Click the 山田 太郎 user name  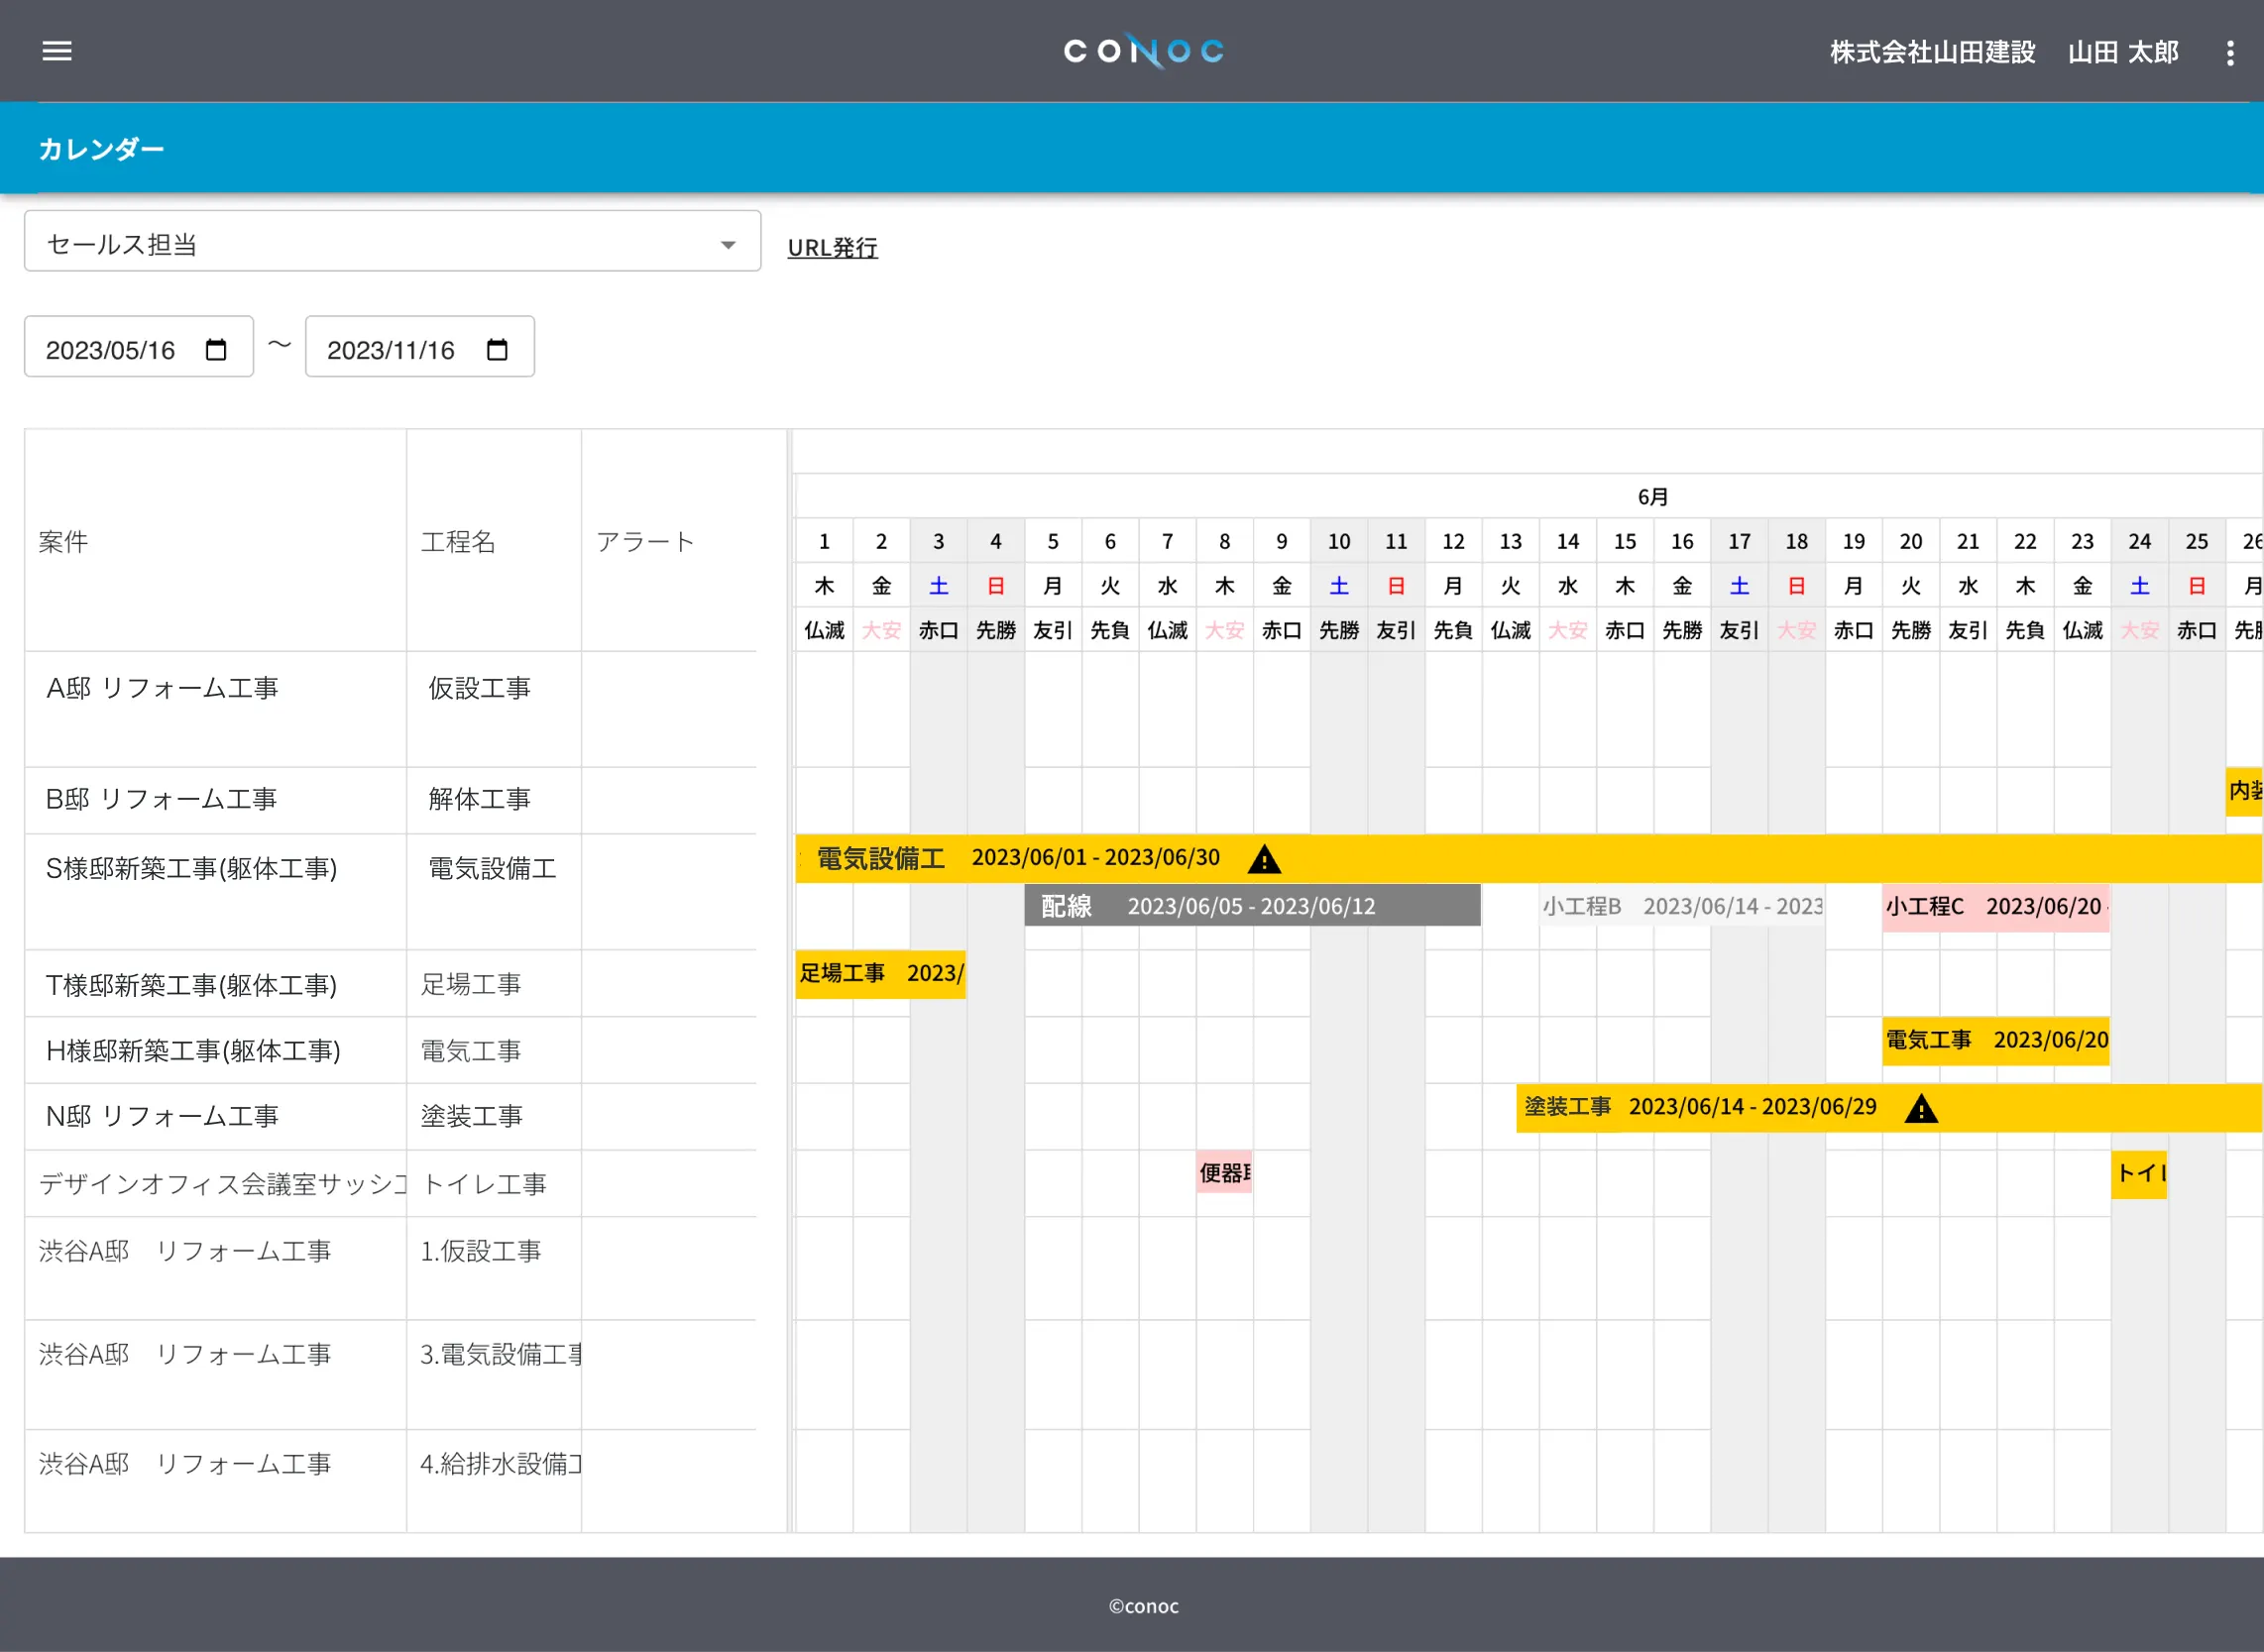click(2123, 52)
